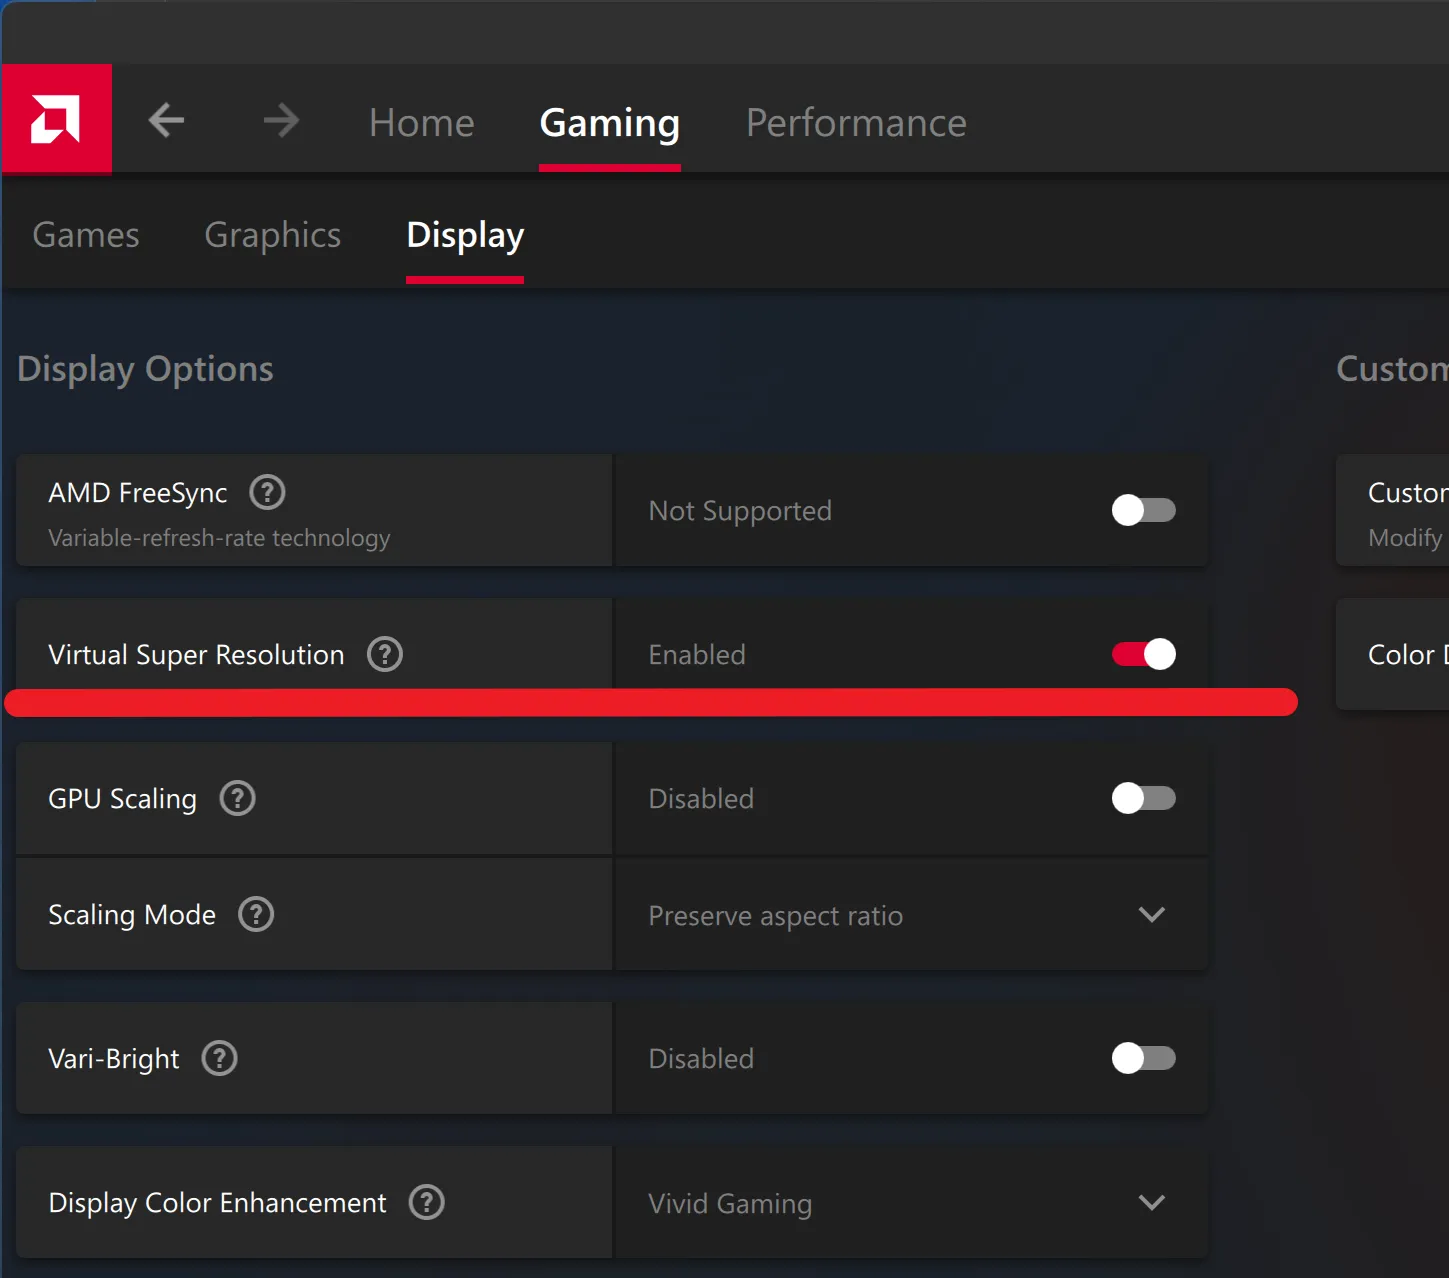Switch to the Performance tab

click(855, 122)
